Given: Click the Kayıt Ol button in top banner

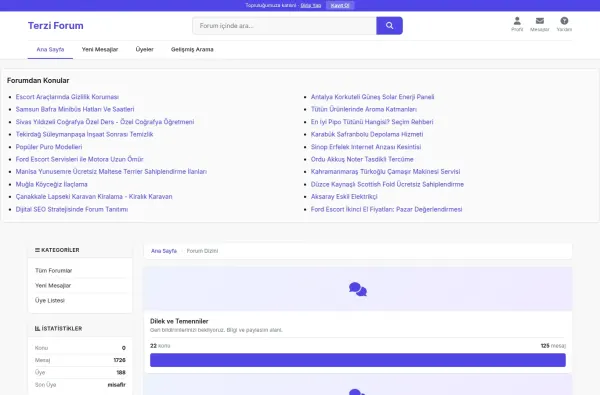Looking at the screenshot, I should point(340,5).
